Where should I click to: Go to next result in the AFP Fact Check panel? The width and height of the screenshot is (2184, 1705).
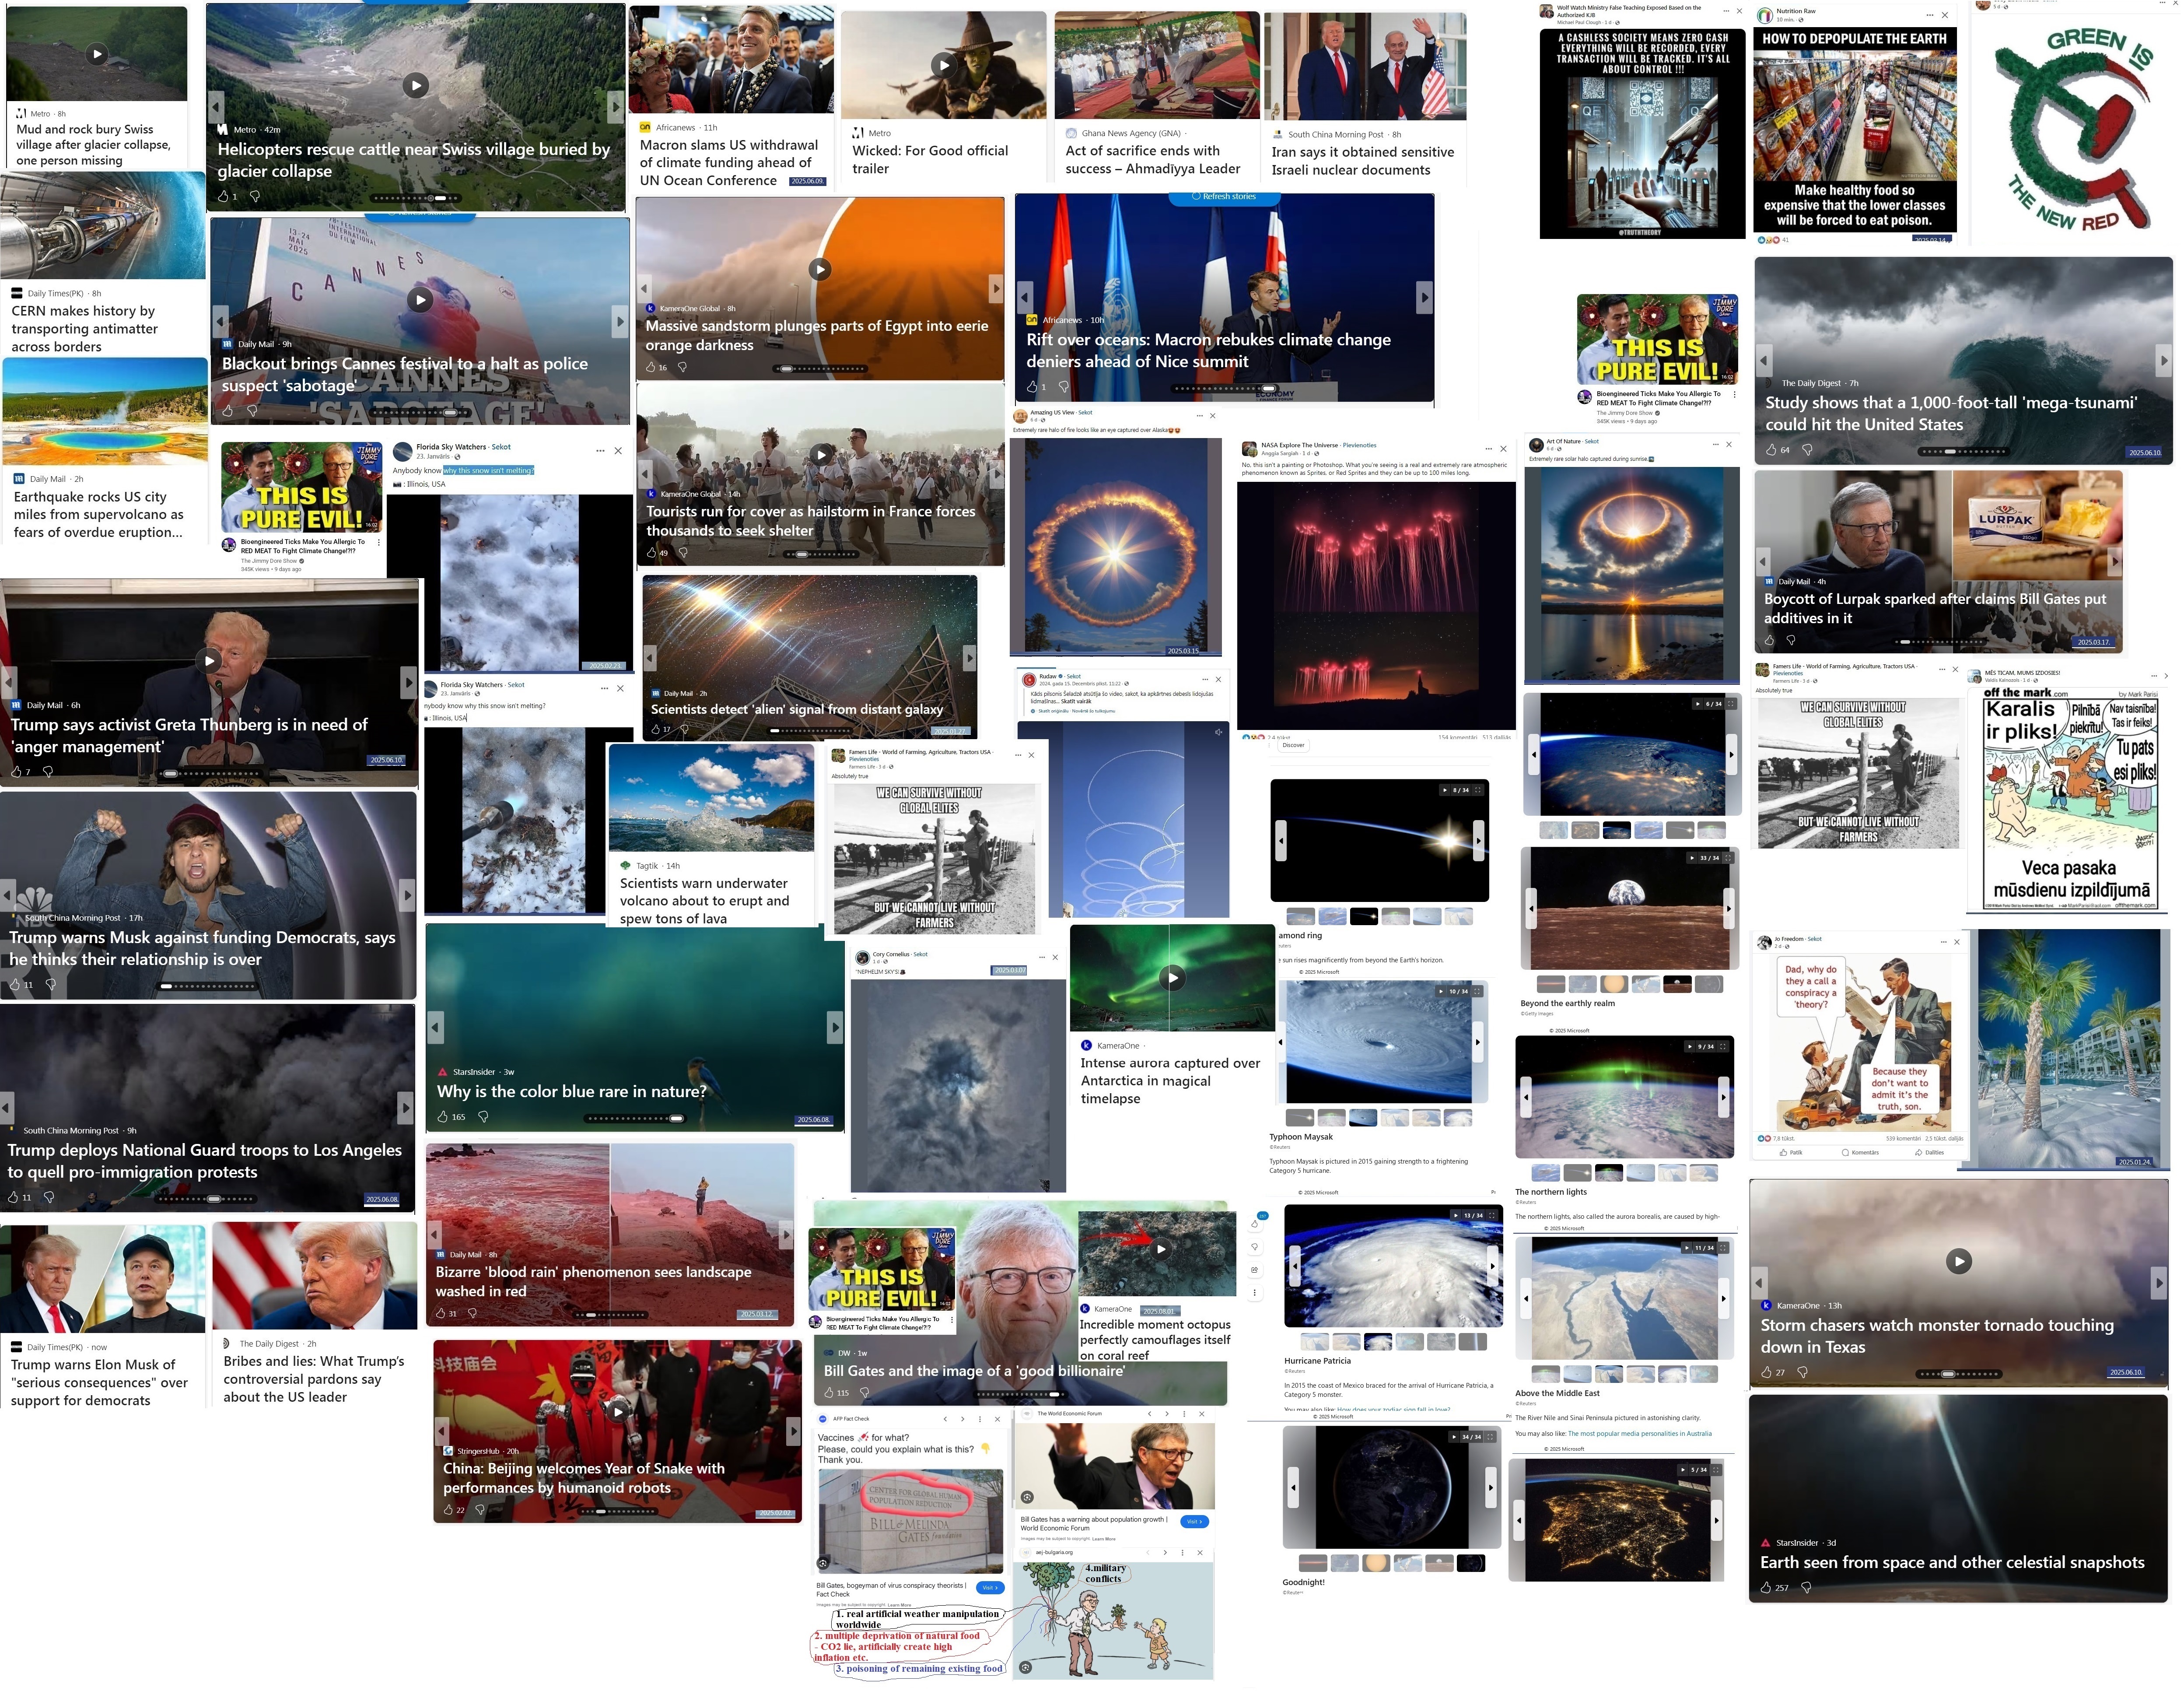[962, 1418]
